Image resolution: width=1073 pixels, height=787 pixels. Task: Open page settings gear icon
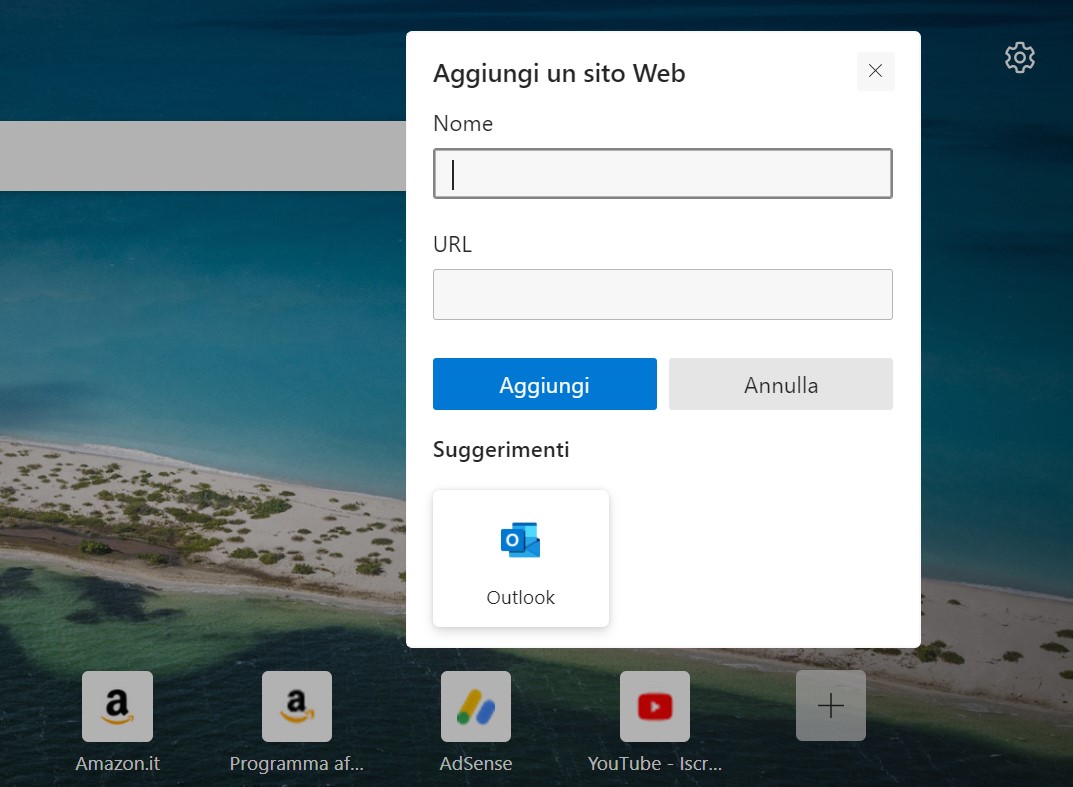pyautogui.click(x=1020, y=57)
